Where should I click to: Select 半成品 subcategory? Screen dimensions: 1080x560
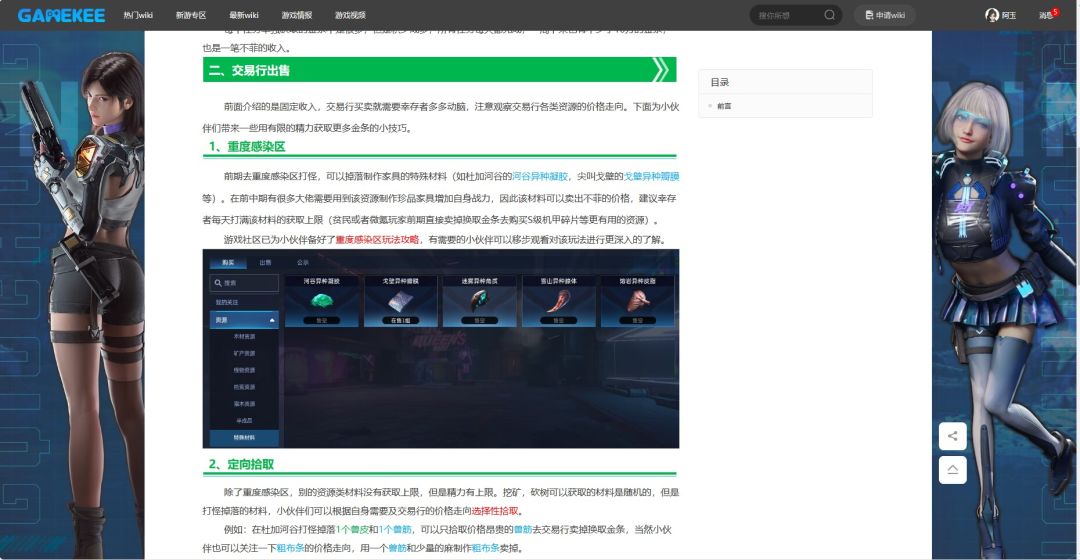coord(245,420)
